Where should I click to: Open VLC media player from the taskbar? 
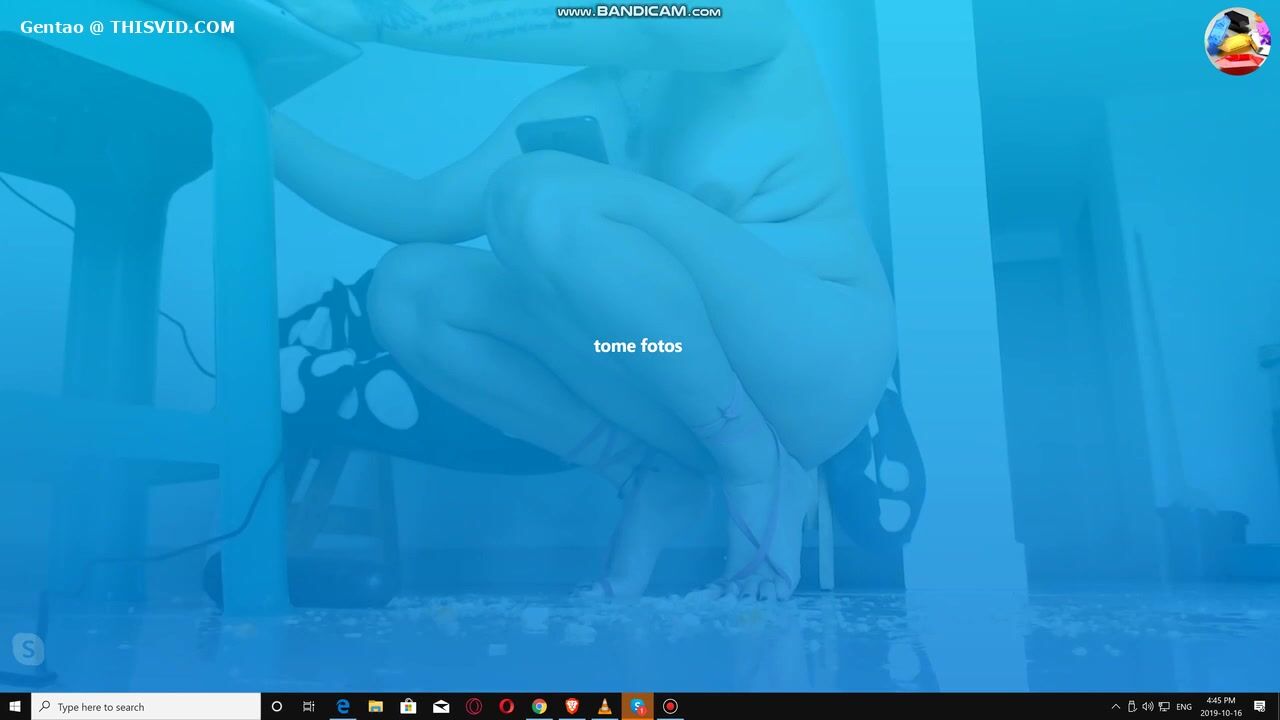[x=604, y=707]
